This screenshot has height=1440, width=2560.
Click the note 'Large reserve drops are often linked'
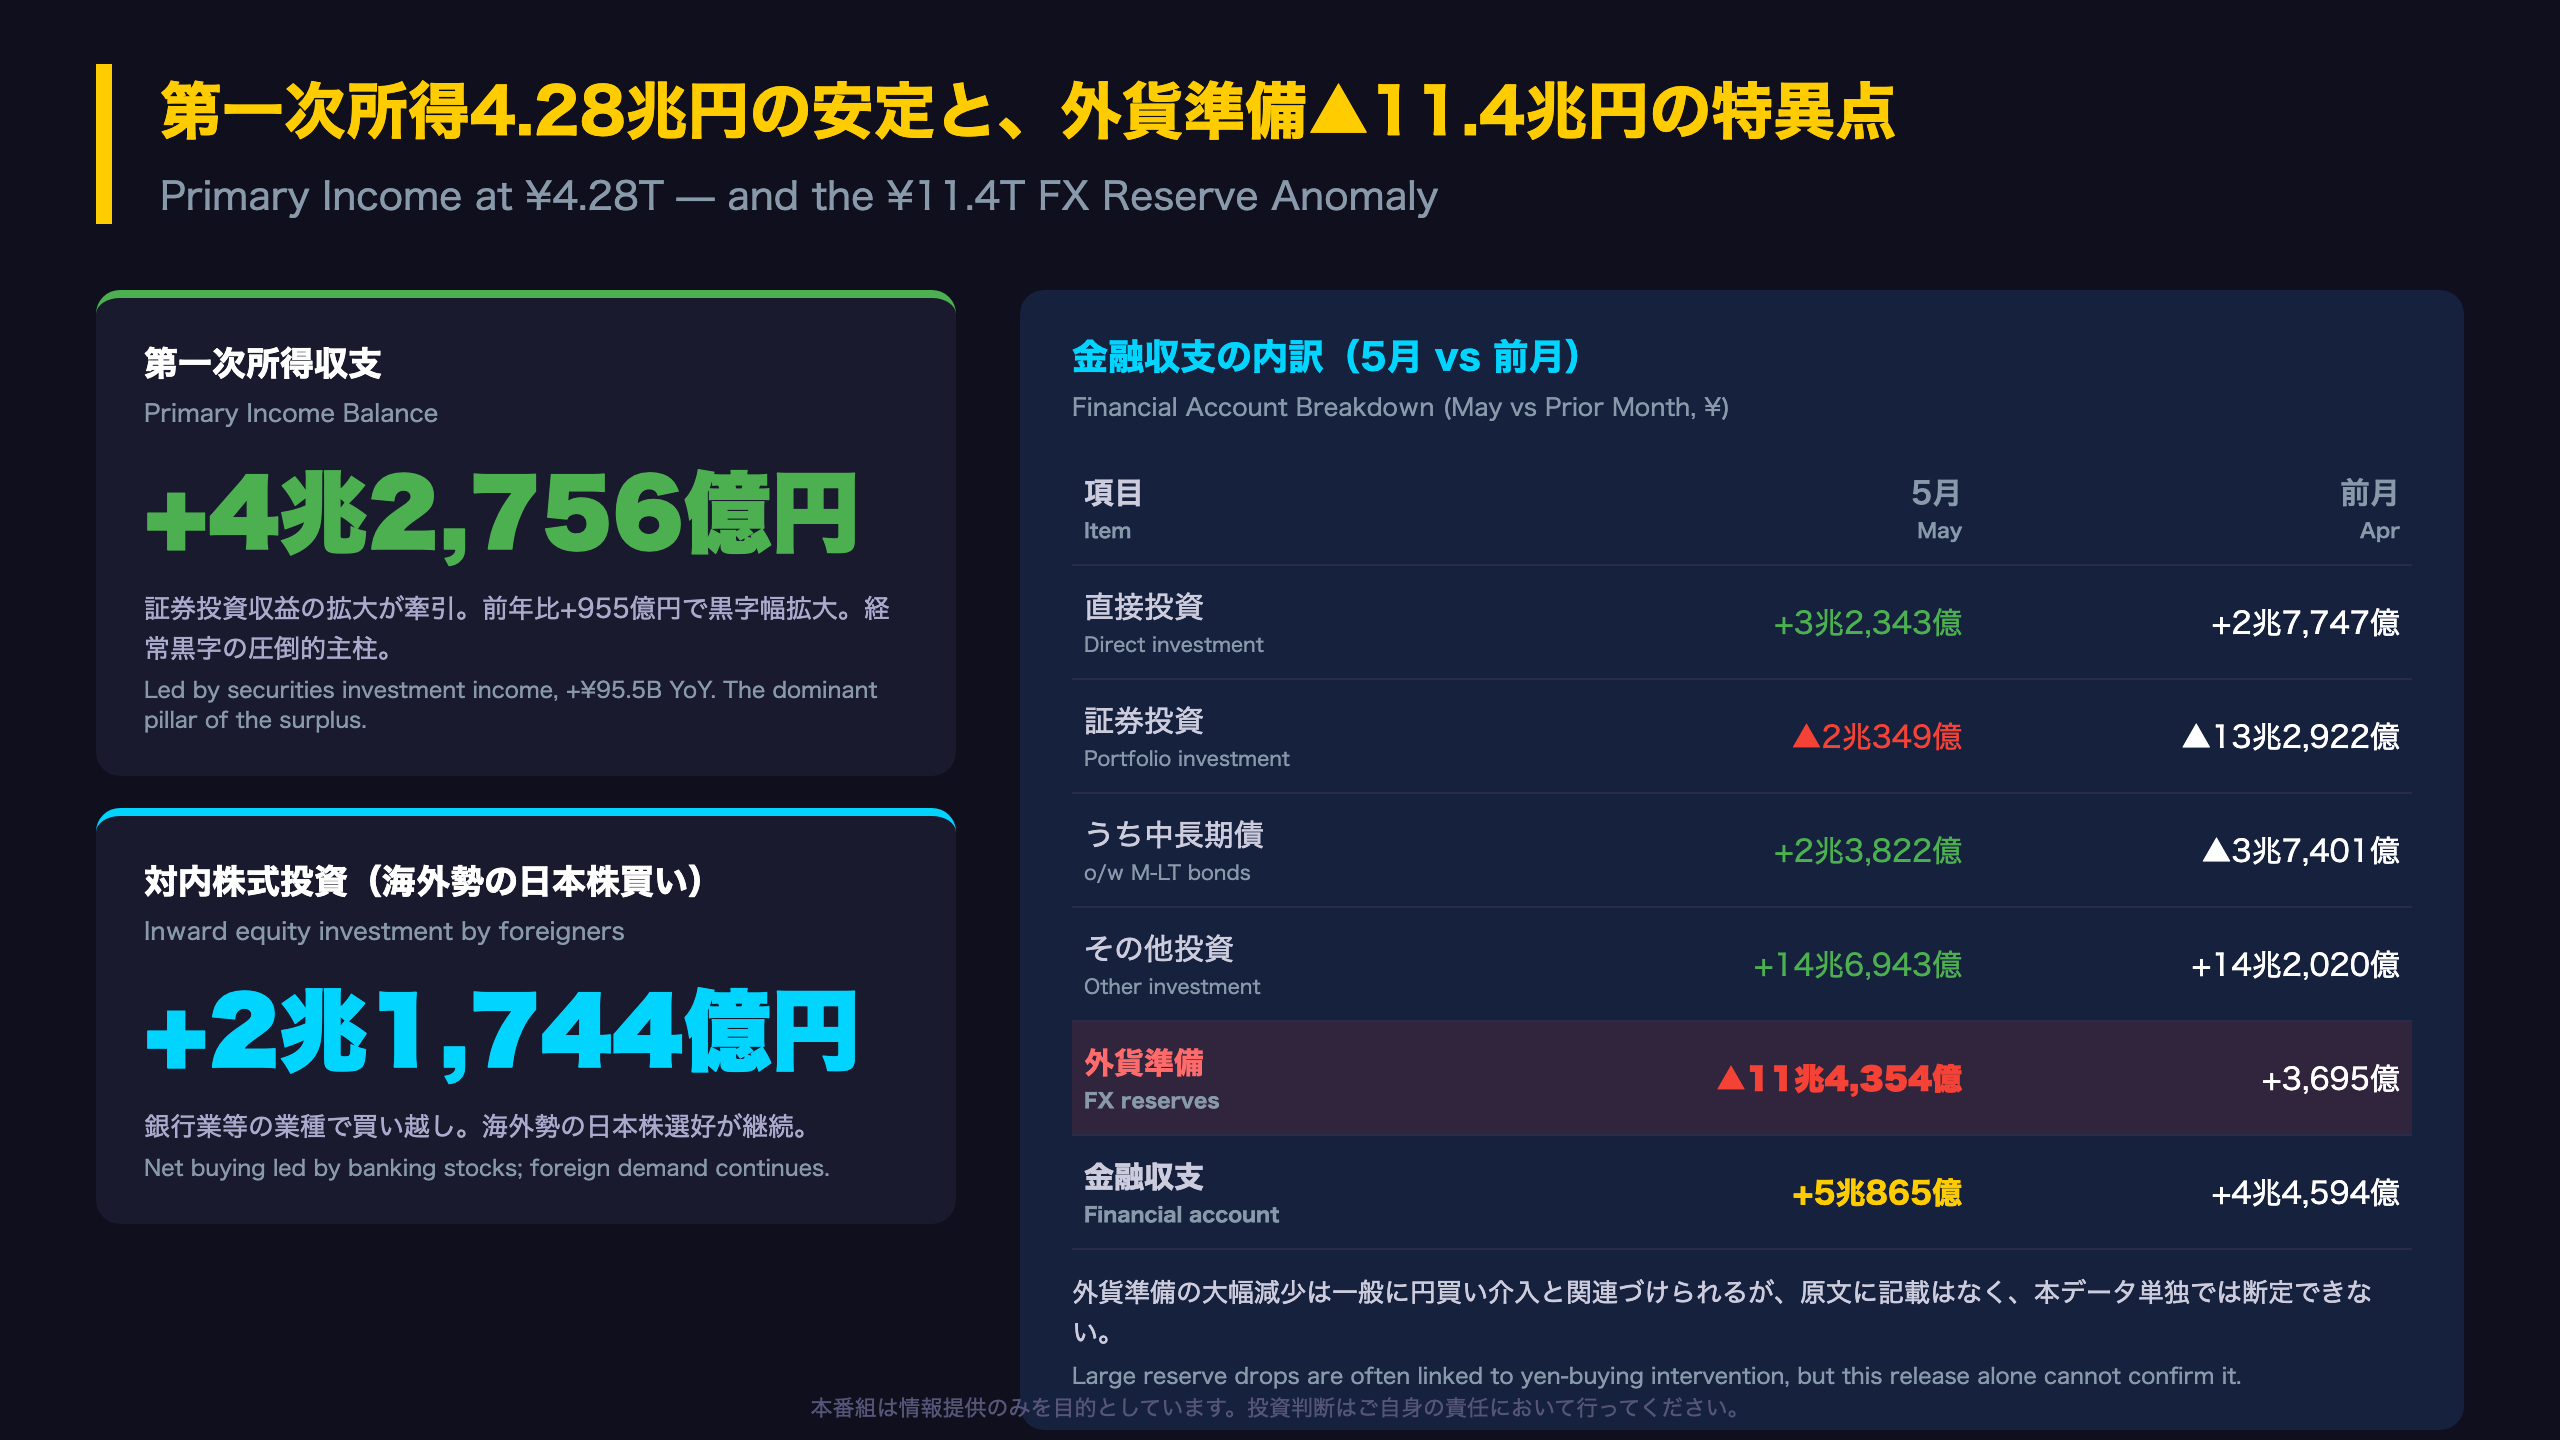point(1657,1376)
